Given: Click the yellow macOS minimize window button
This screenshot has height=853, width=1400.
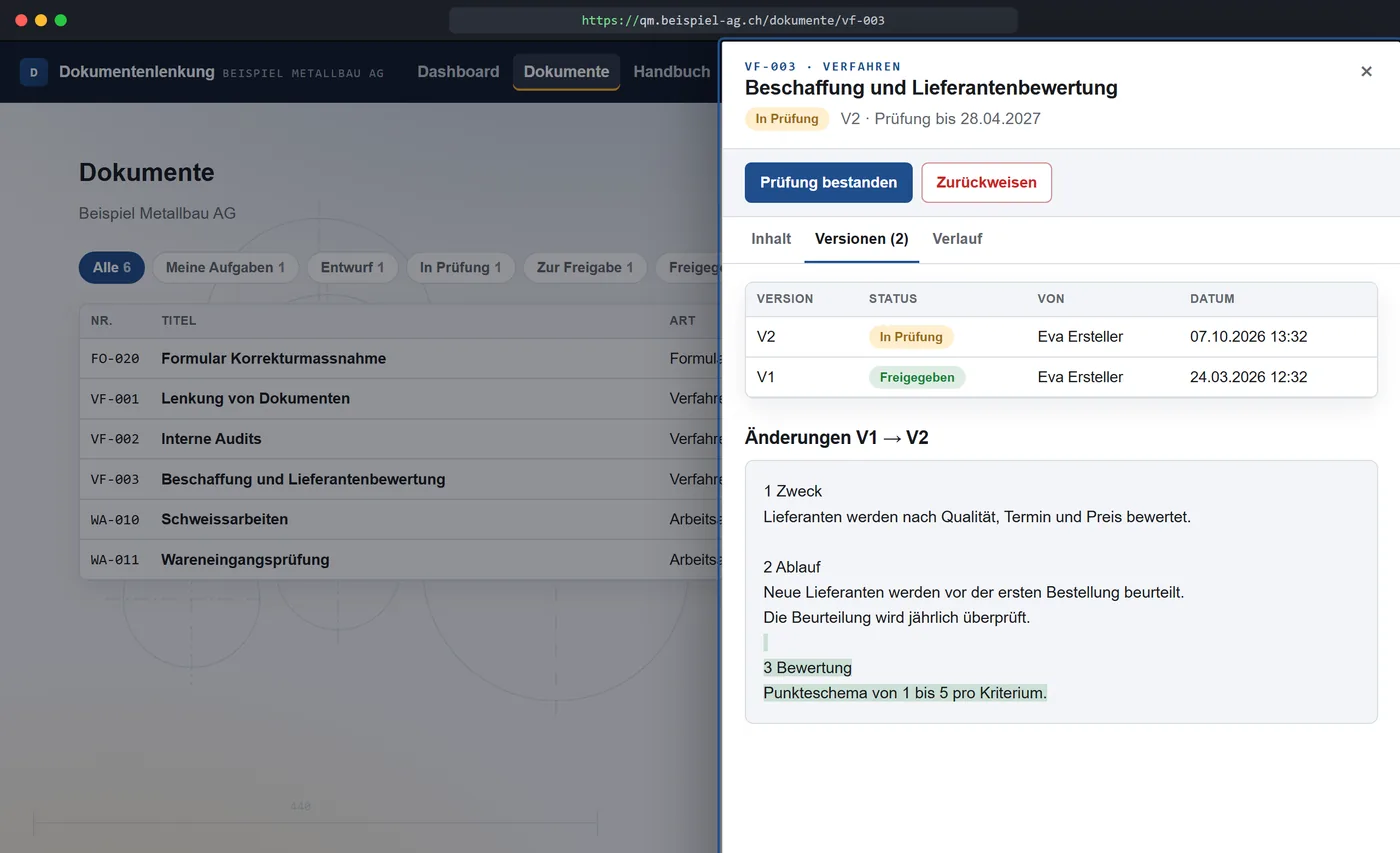Looking at the screenshot, I should click(41, 20).
